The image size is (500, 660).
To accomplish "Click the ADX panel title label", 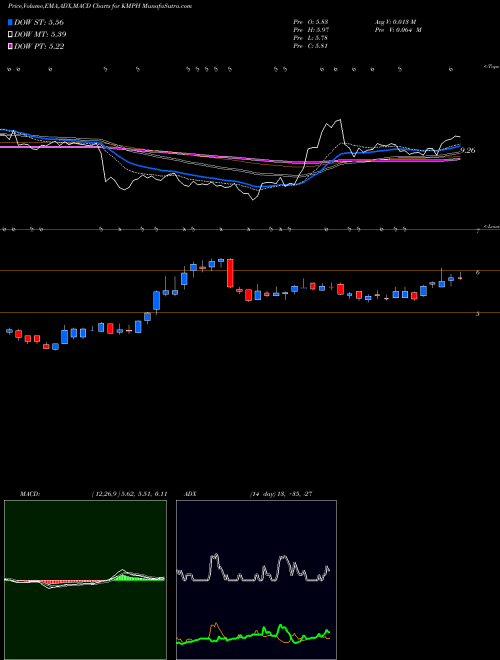I will (190, 494).
